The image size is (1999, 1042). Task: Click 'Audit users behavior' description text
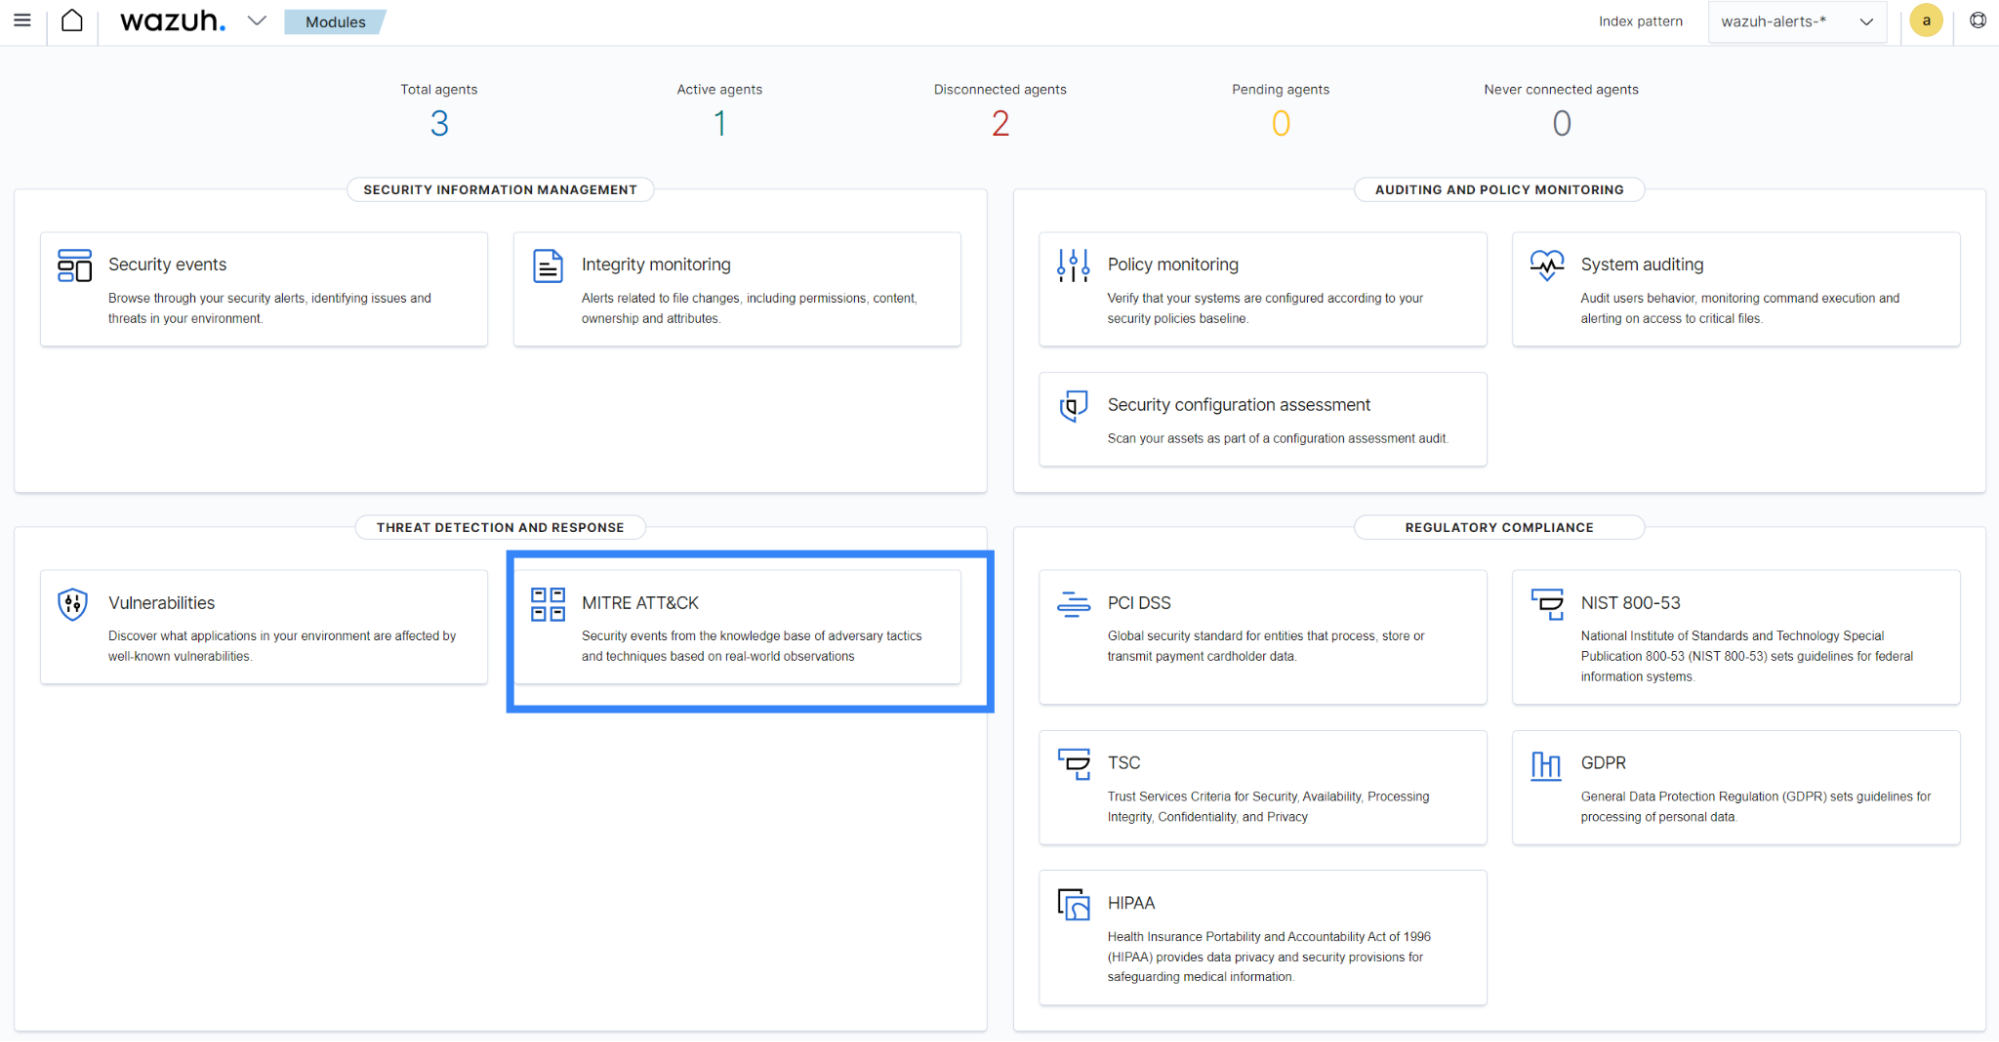1740,308
